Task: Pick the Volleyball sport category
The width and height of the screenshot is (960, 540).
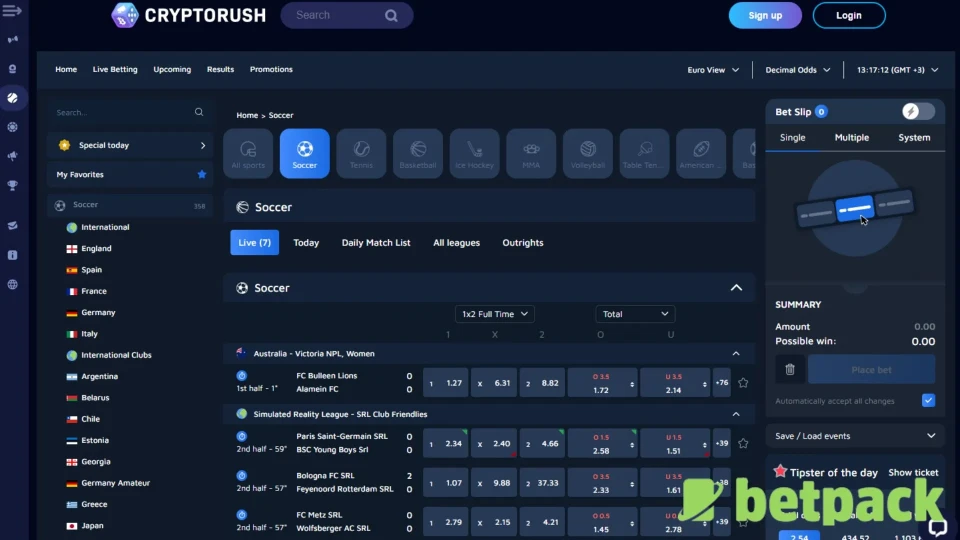Action: tap(588, 153)
